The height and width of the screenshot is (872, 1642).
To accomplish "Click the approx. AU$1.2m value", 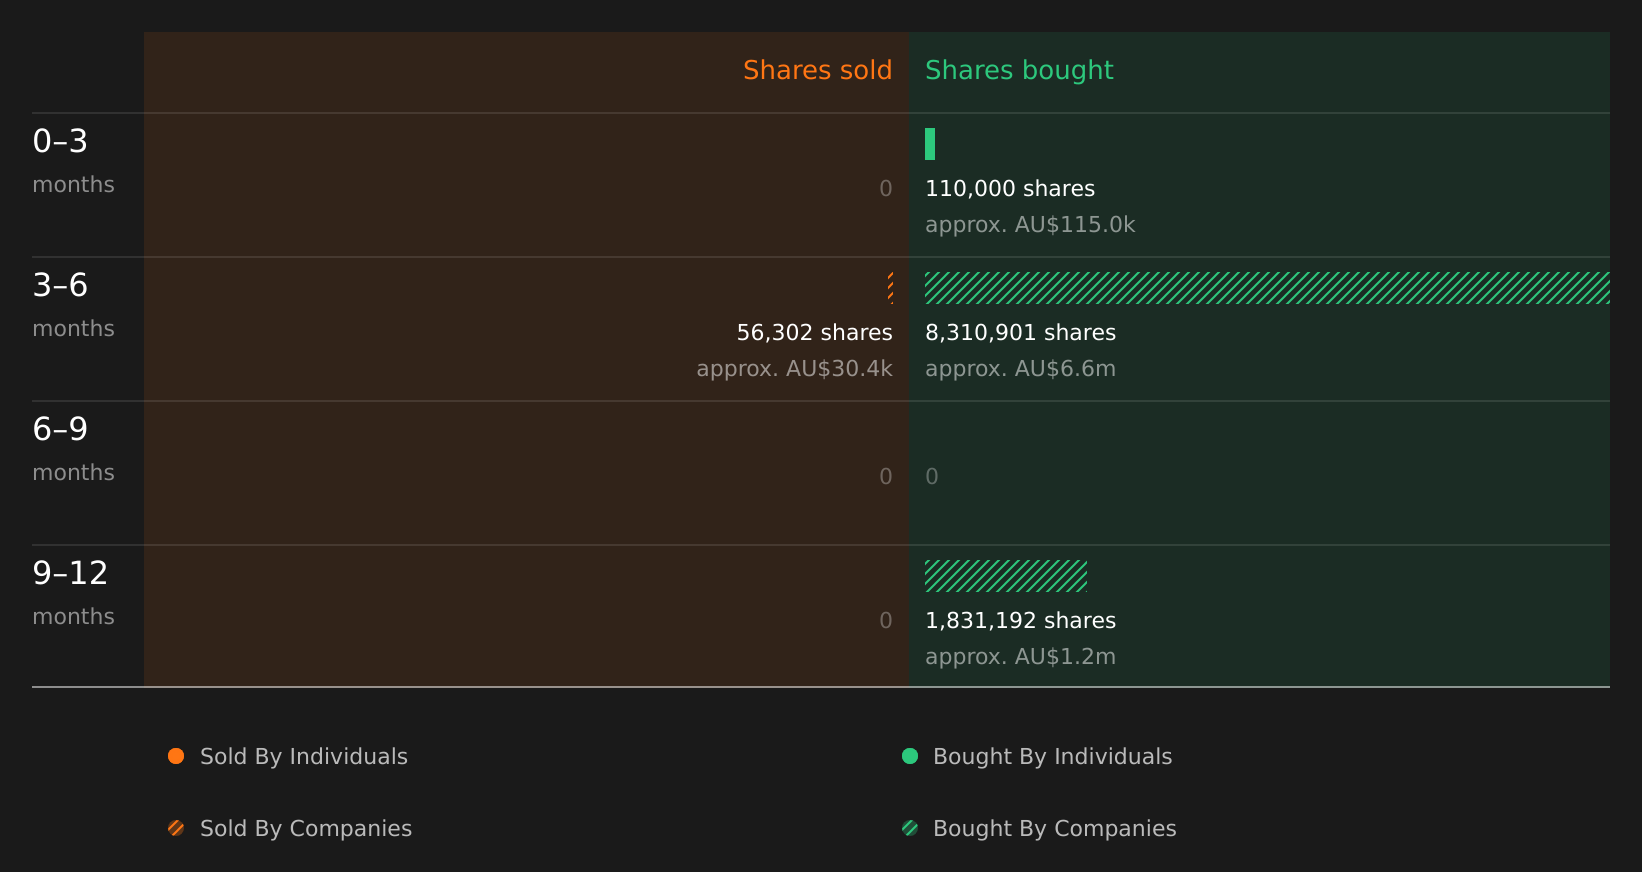I will (x=1021, y=657).
